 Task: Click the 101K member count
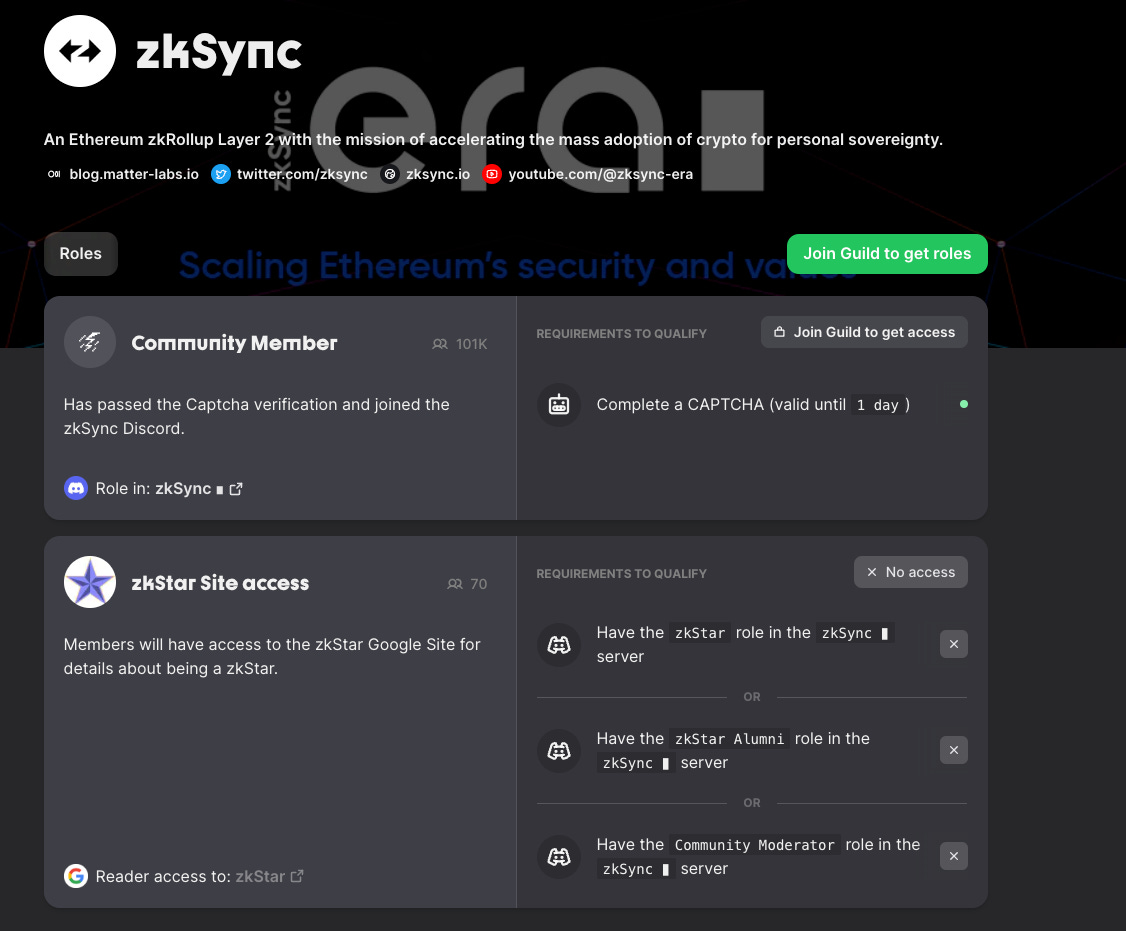[x=471, y=344]
